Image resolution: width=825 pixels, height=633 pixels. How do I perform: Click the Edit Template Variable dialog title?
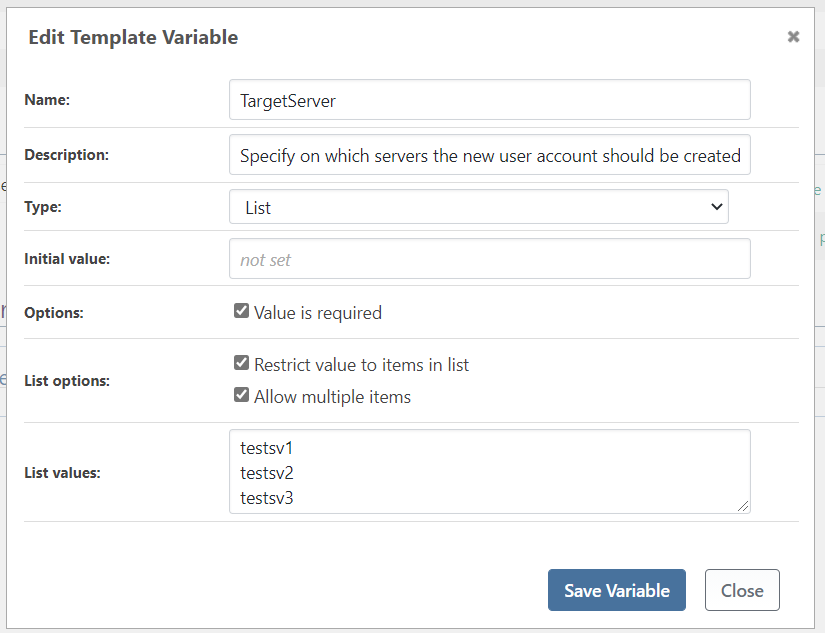(133, 38)
